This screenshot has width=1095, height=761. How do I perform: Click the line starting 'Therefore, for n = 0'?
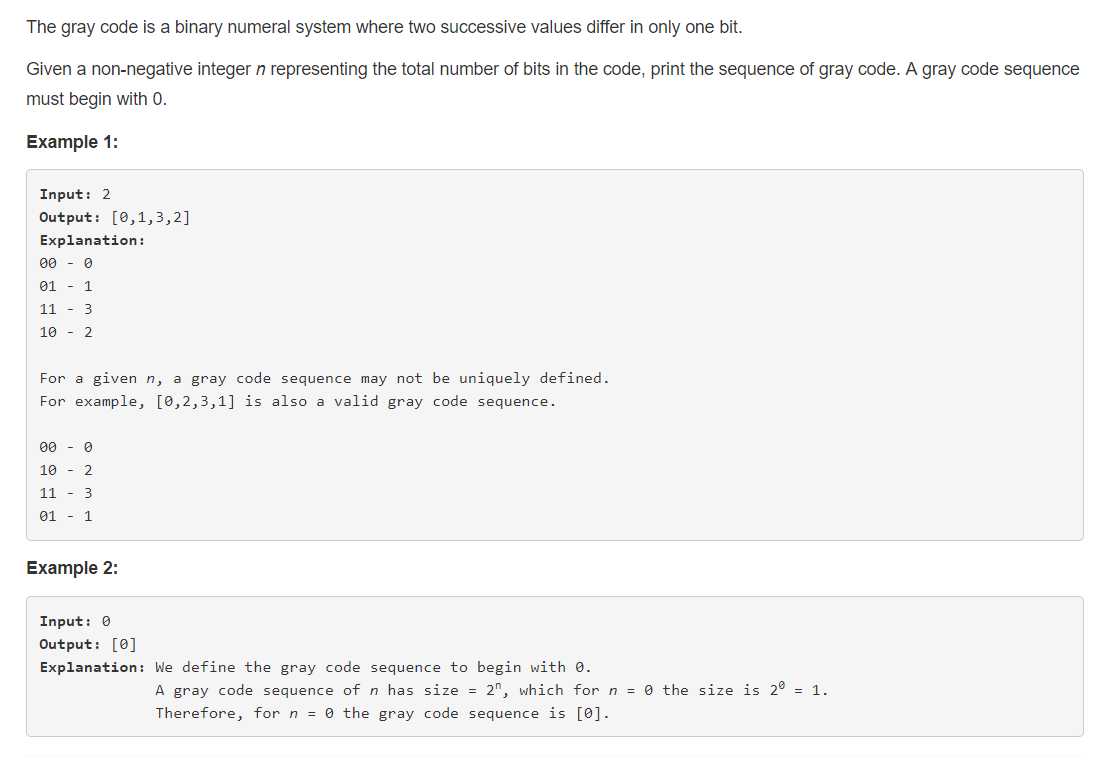[382, 713]
